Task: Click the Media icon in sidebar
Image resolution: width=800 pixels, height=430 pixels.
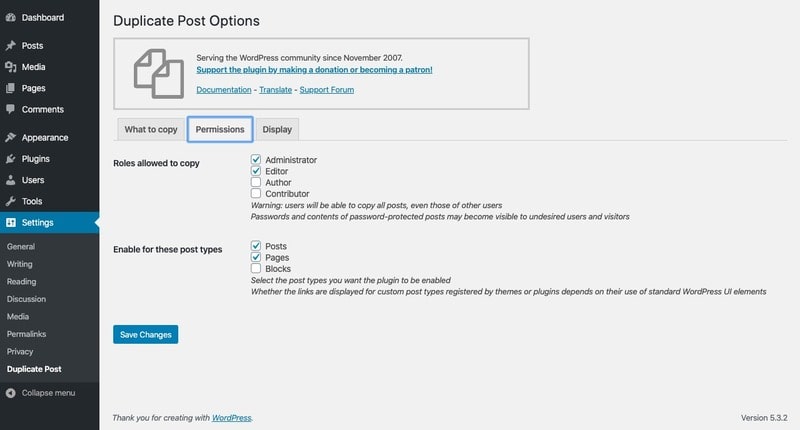Action: [10, 67]
